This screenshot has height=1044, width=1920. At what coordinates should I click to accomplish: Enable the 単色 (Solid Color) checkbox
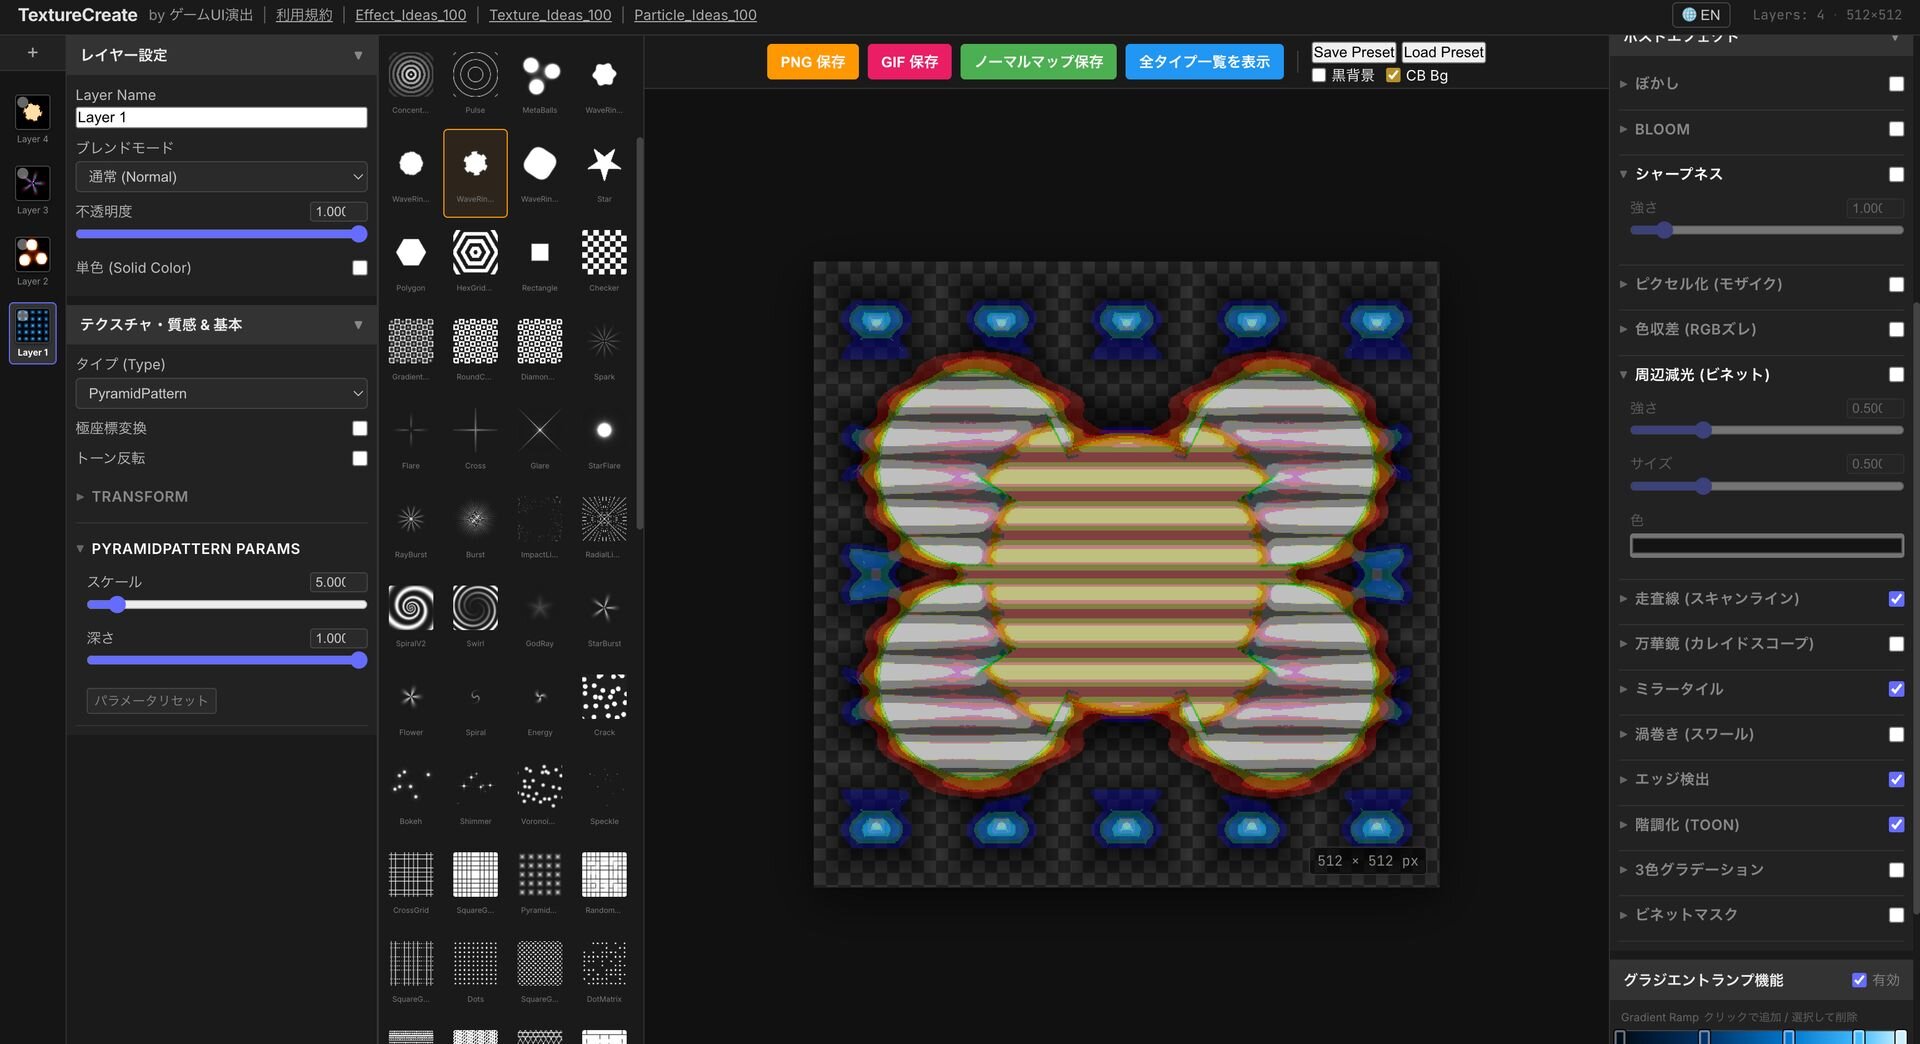[360, 268]
